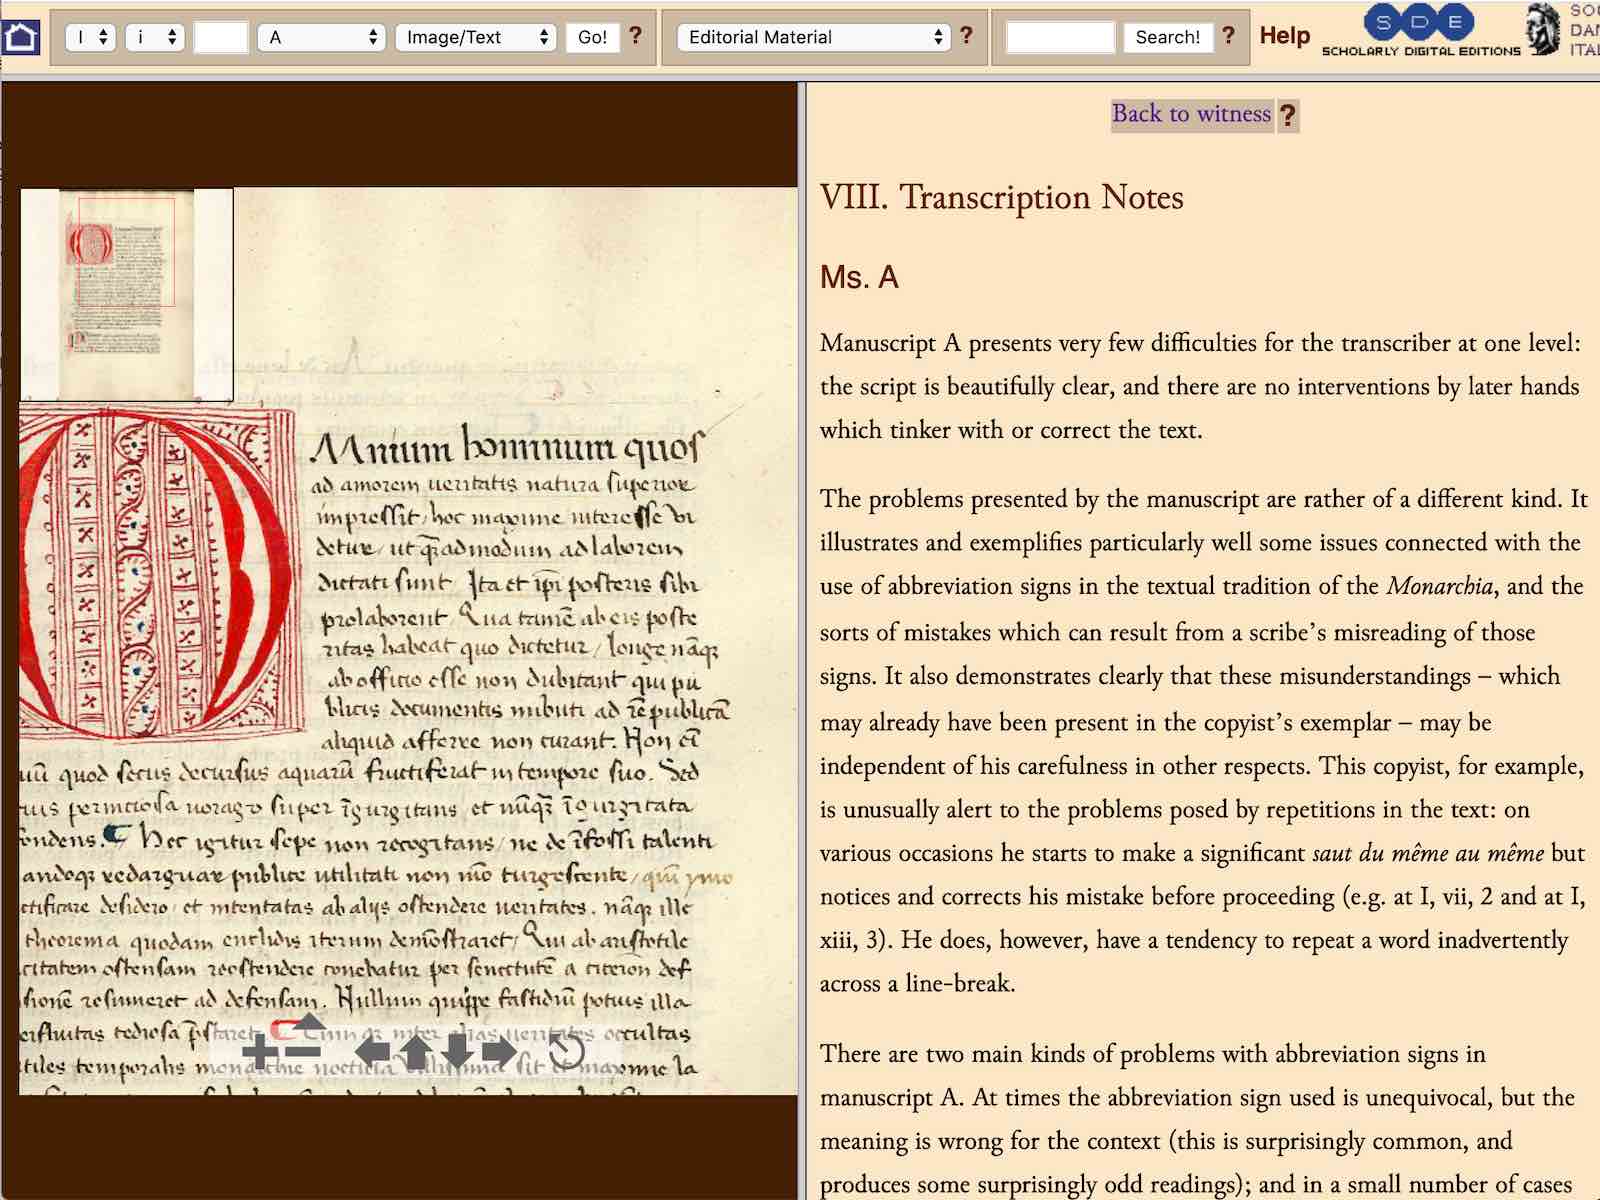Screen dimensions: 1600x1200
Task: Open help next to Back to witness
Action: coord(1288,116)
